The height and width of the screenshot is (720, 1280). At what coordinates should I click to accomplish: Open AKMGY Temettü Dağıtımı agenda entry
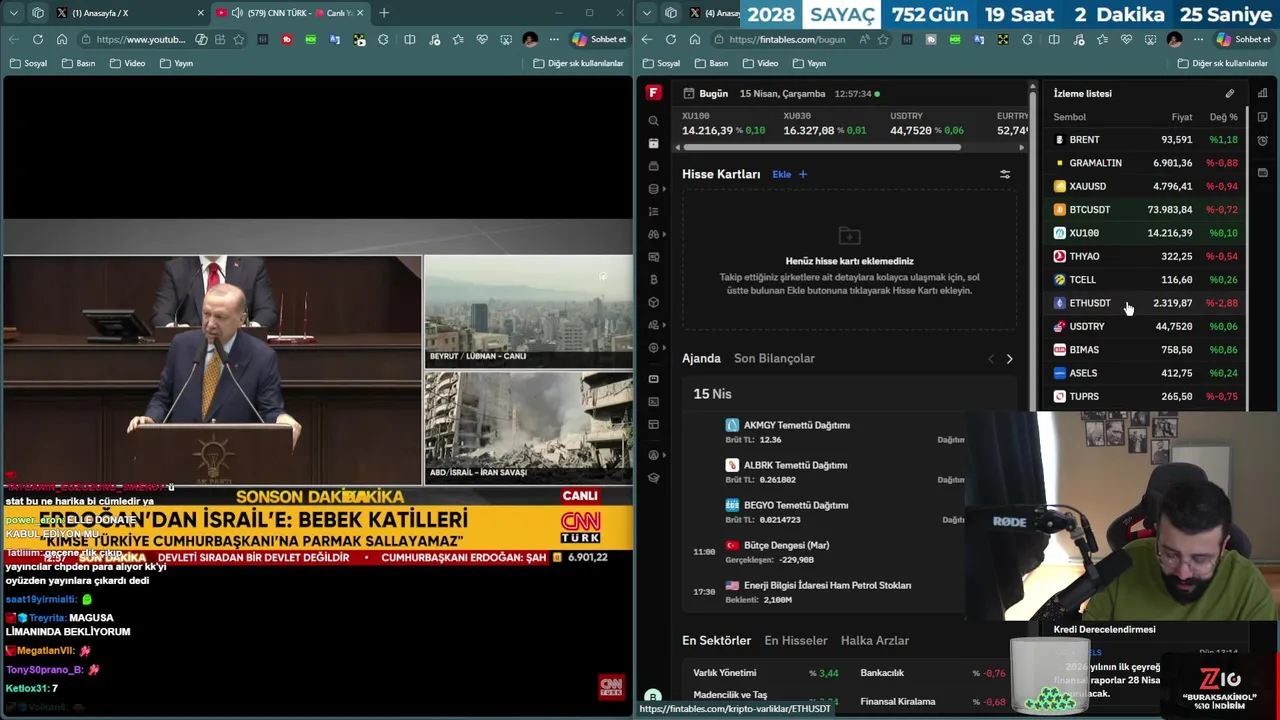tap(796, 425)
